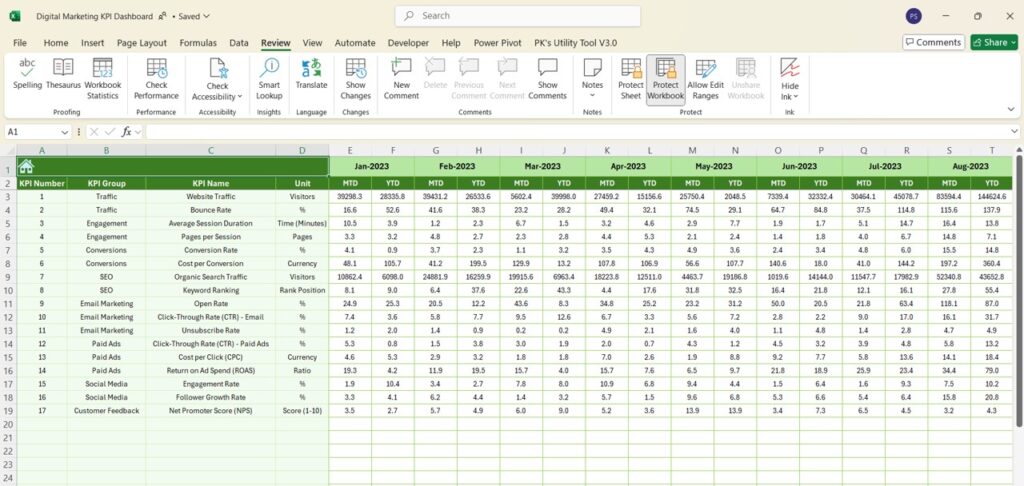Open Smart Lookup
The image size is (1024, 486).
tap(269, 78)
